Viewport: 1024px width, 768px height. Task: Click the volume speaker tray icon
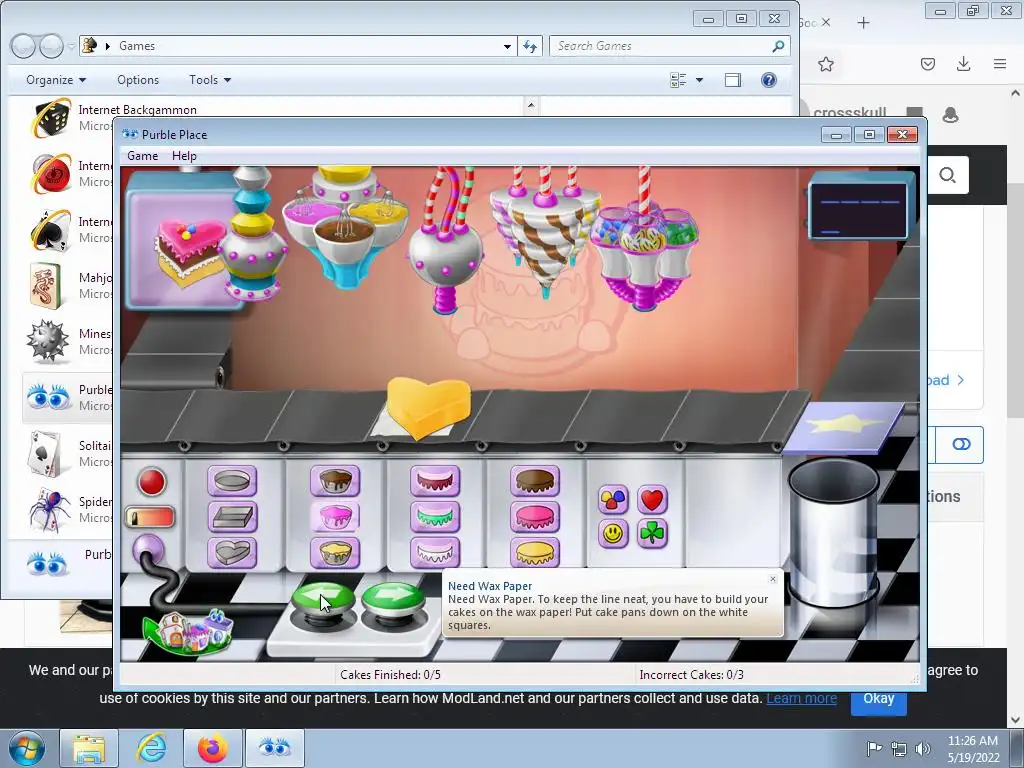coord(923,749)
